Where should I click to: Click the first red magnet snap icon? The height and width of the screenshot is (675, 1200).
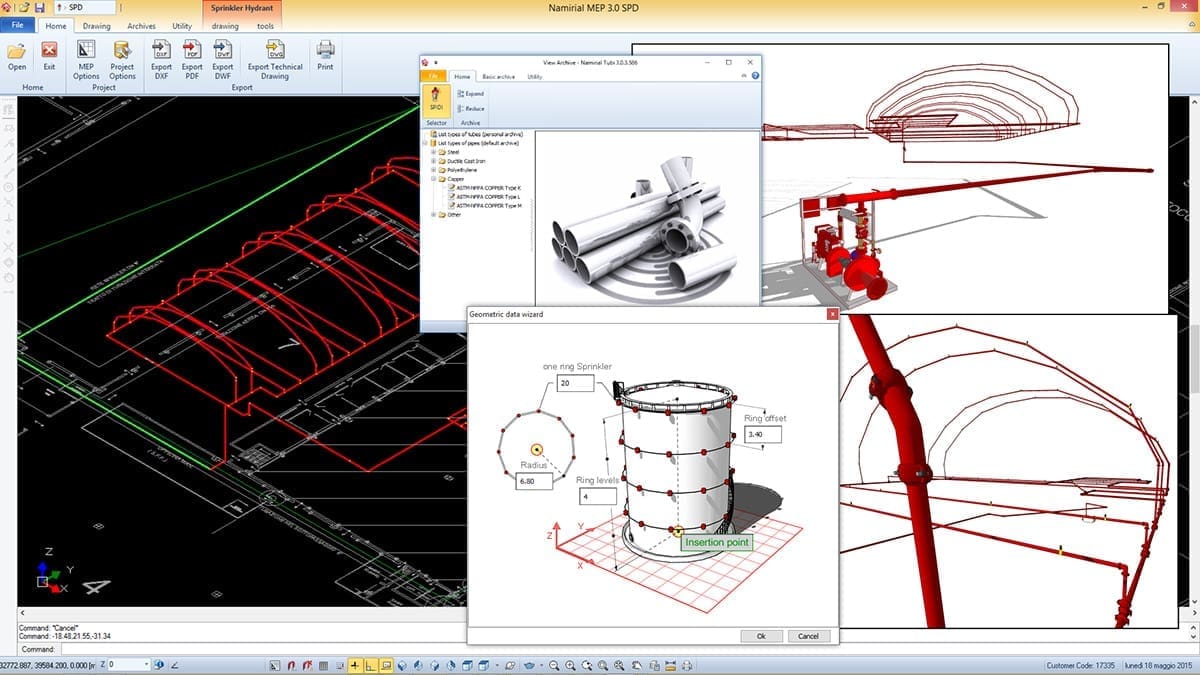point(291,665)
